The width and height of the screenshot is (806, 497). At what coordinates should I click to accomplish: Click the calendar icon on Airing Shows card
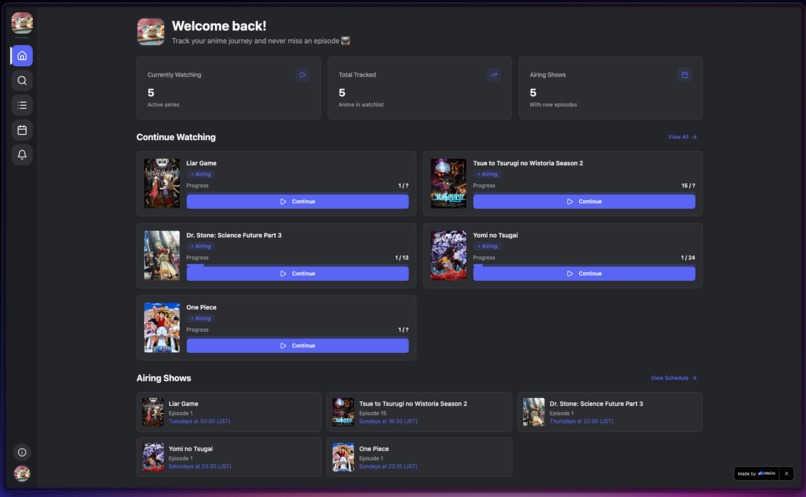coord(685,75)
